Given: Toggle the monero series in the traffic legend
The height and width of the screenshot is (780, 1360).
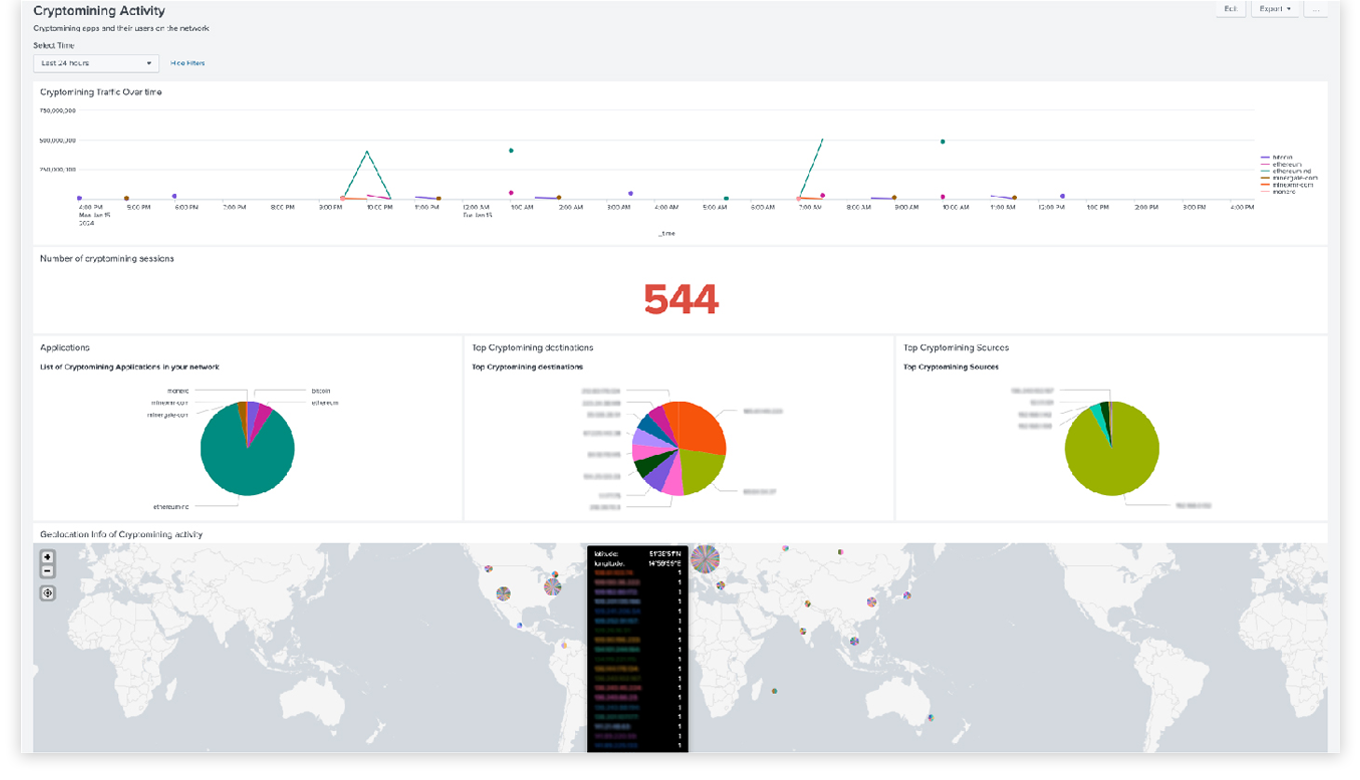Looking at the screenshot, I should pos(1285,191).
